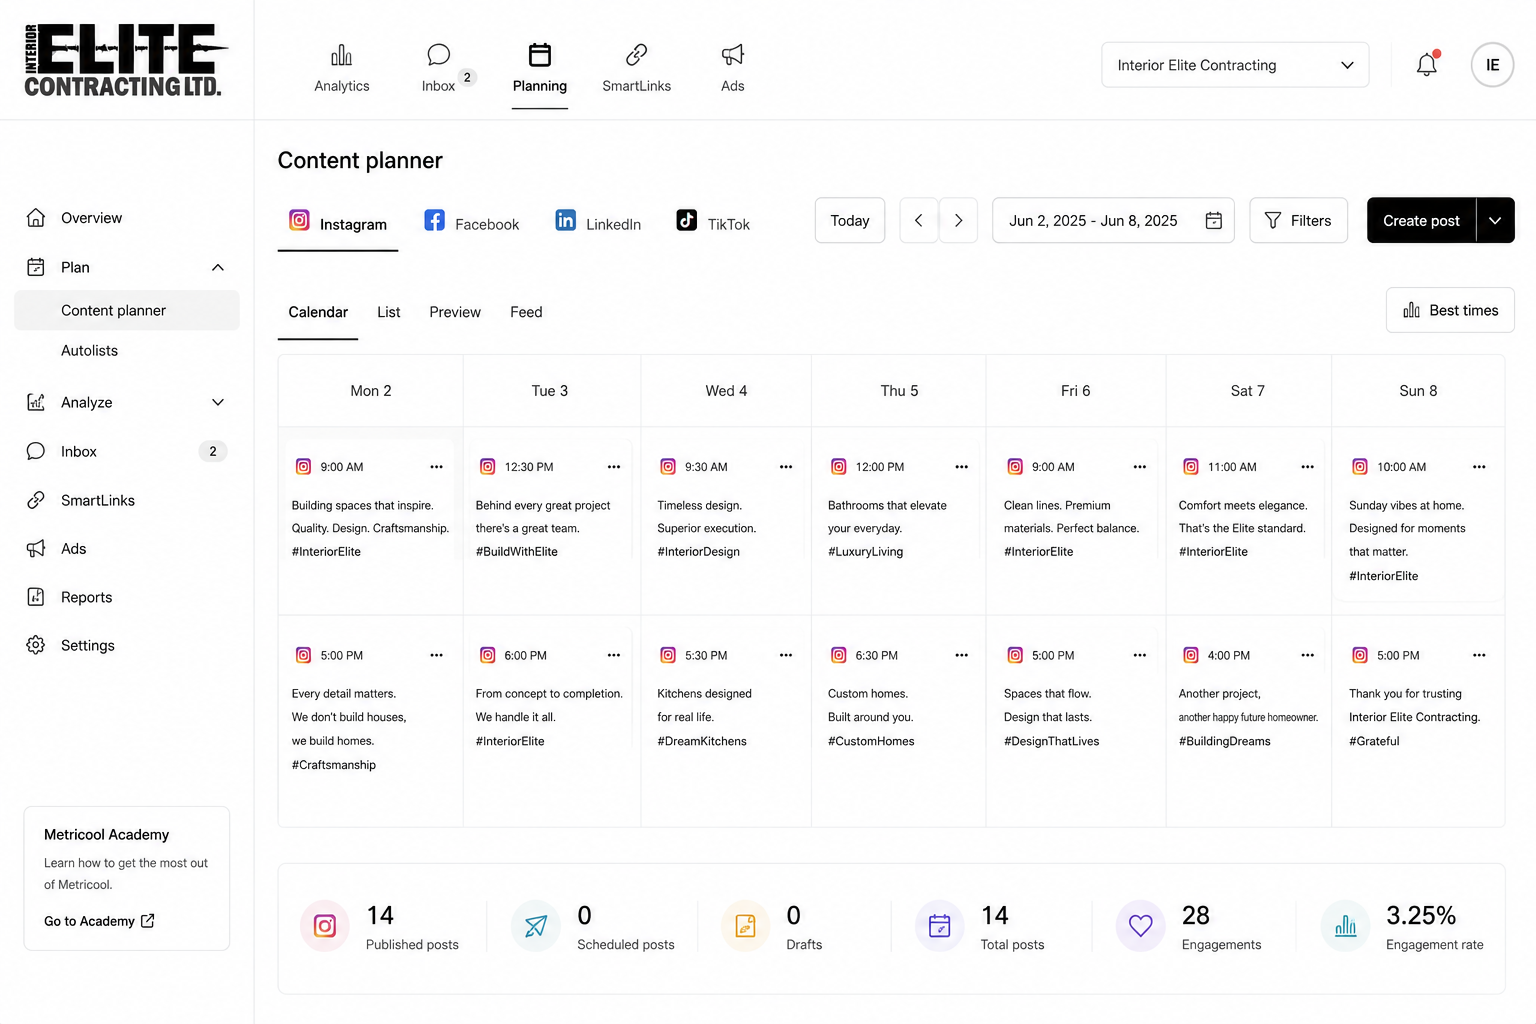
Task: Open options for Wed 5:30 PM post
Action: pyautogui.click(x=786, y=655)
